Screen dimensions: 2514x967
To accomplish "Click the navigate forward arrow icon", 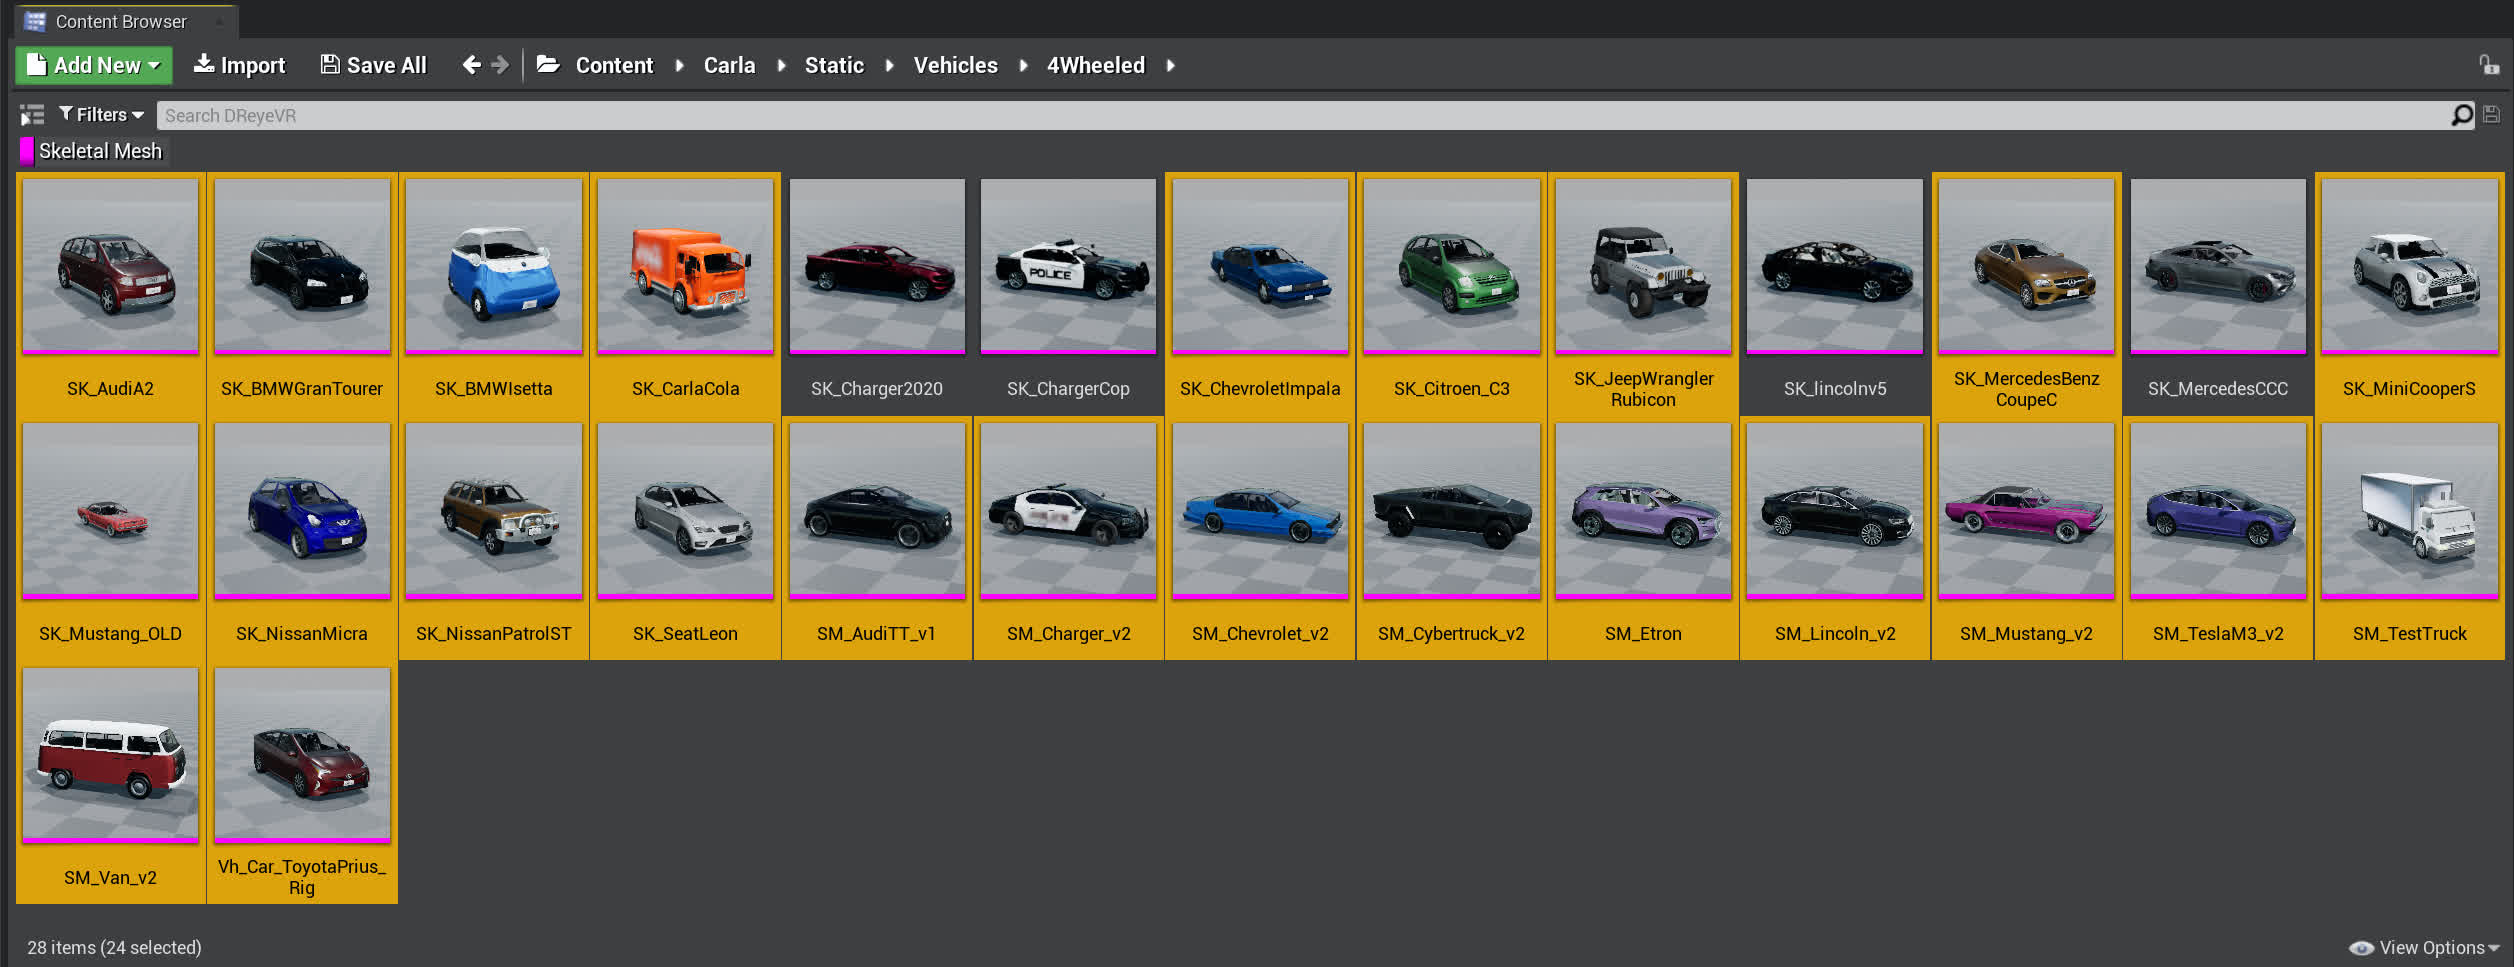I will point(501,65).
